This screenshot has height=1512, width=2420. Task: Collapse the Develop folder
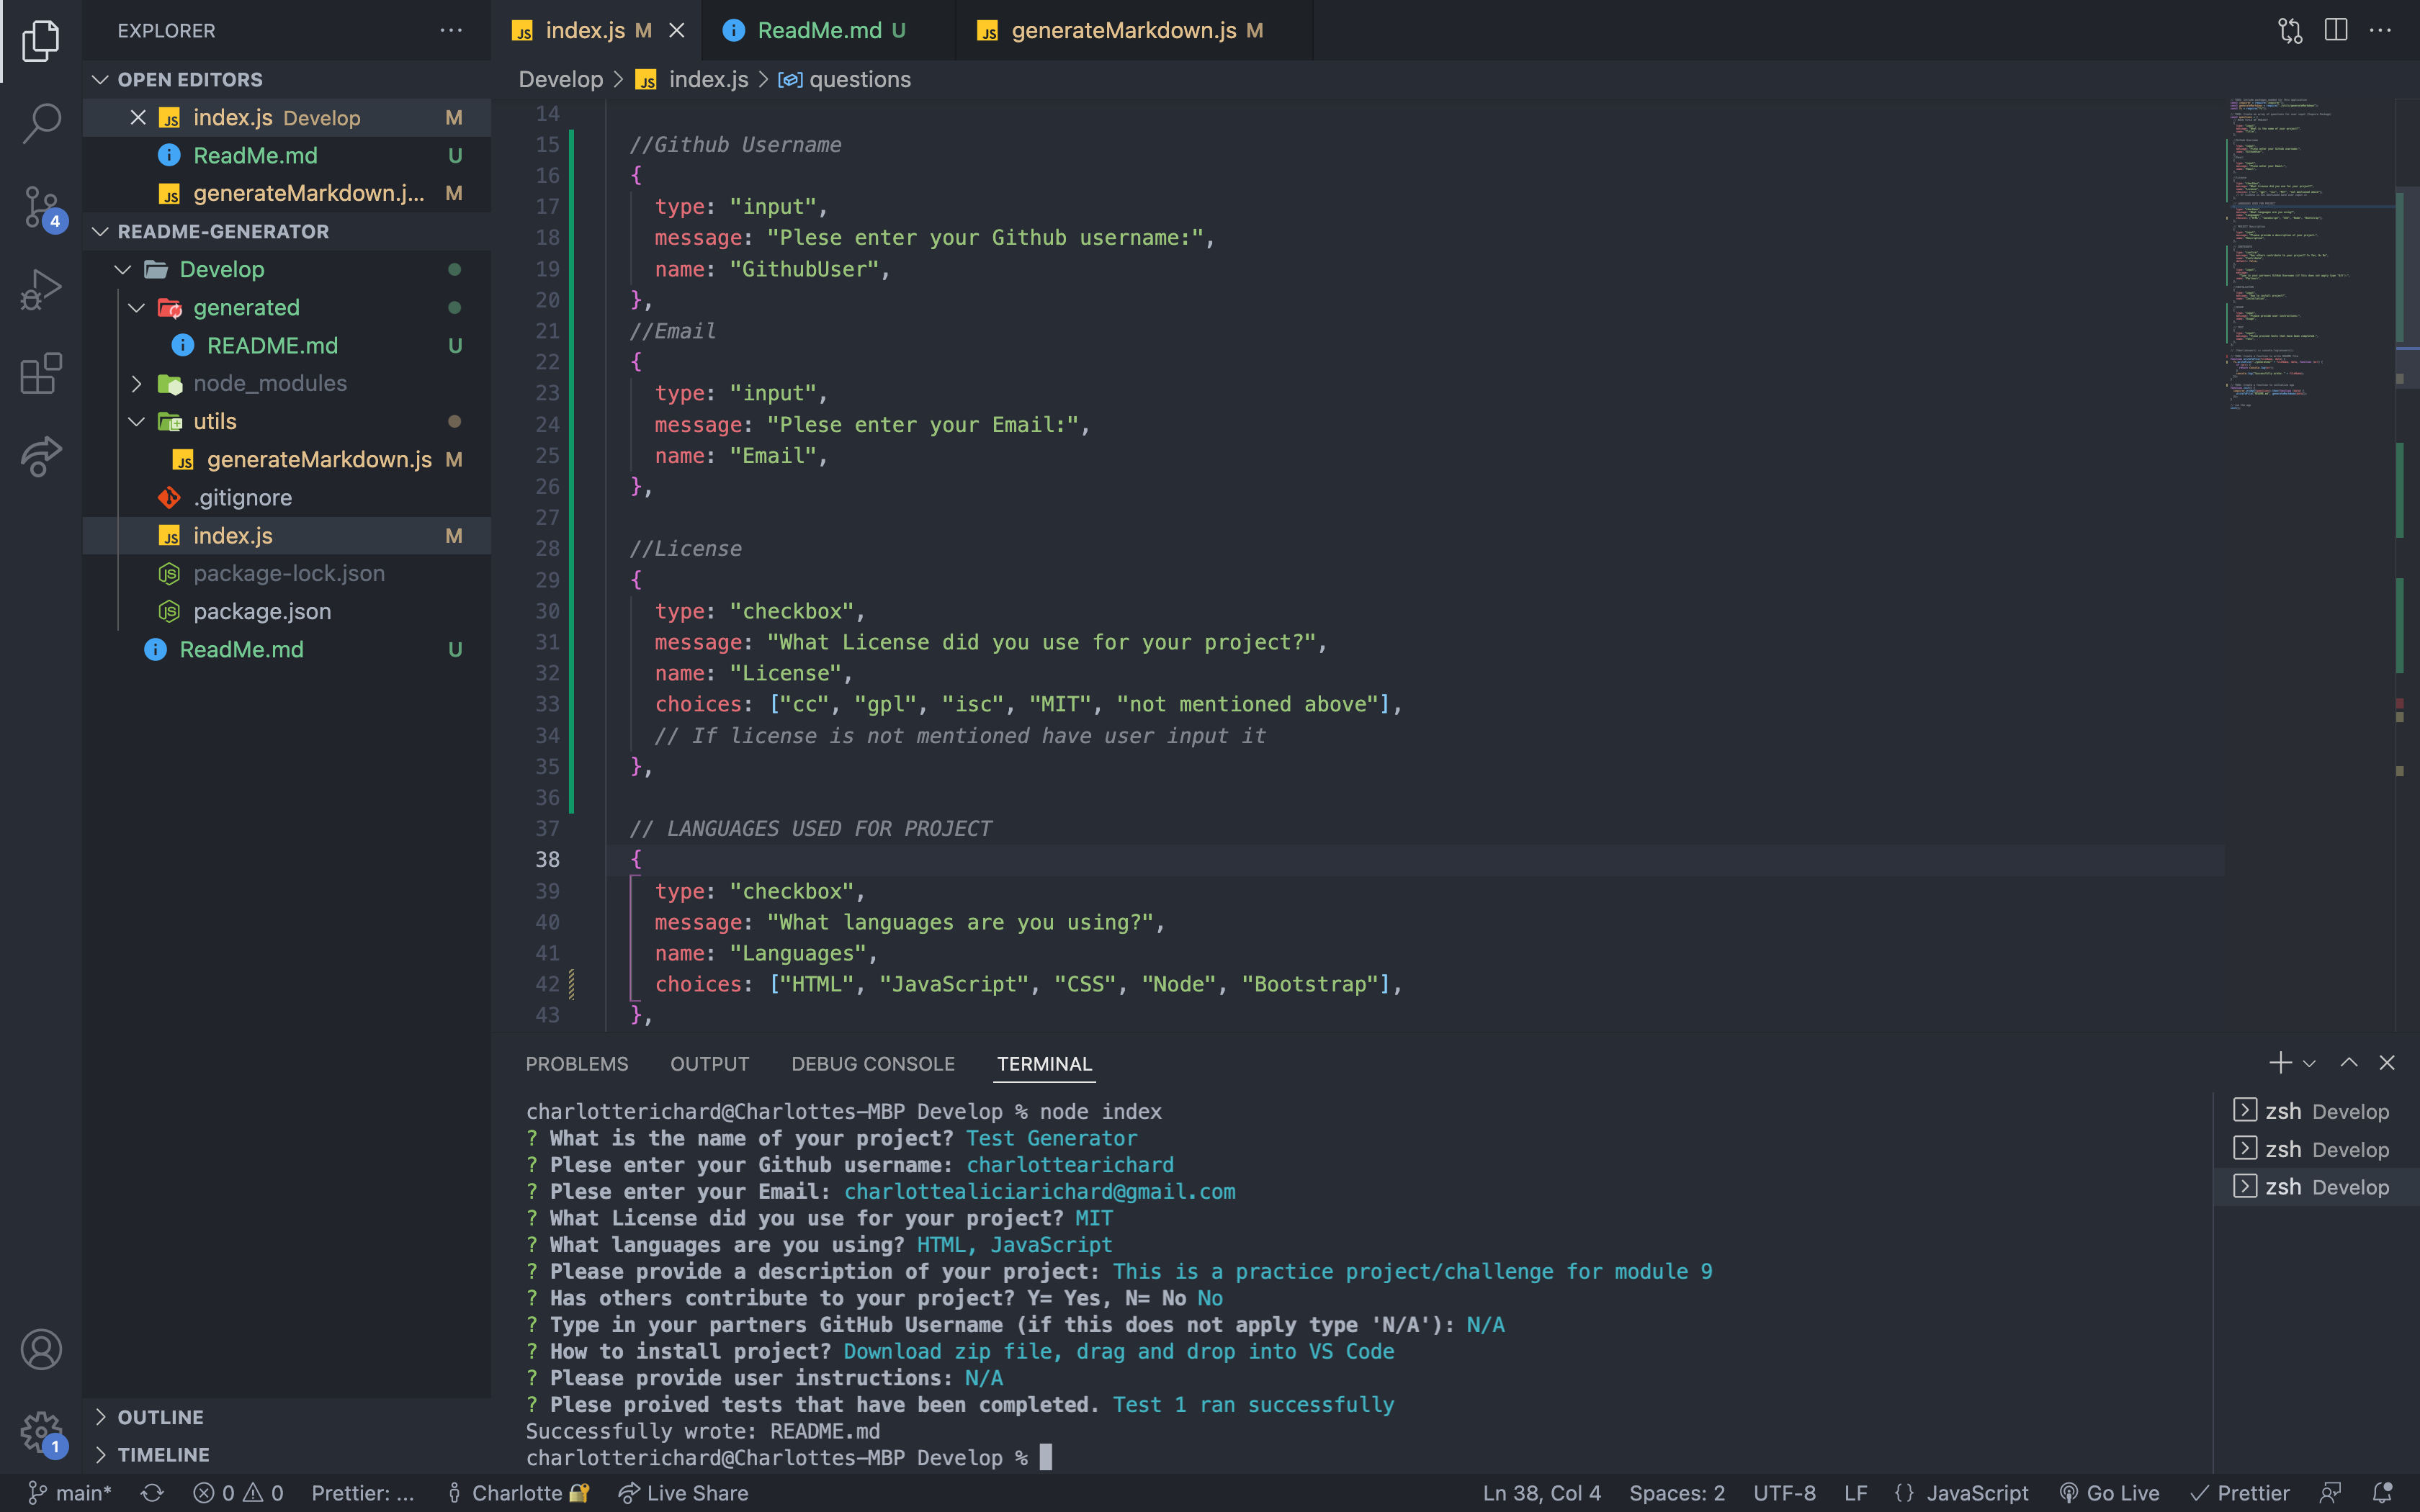(x=123, y=269)
